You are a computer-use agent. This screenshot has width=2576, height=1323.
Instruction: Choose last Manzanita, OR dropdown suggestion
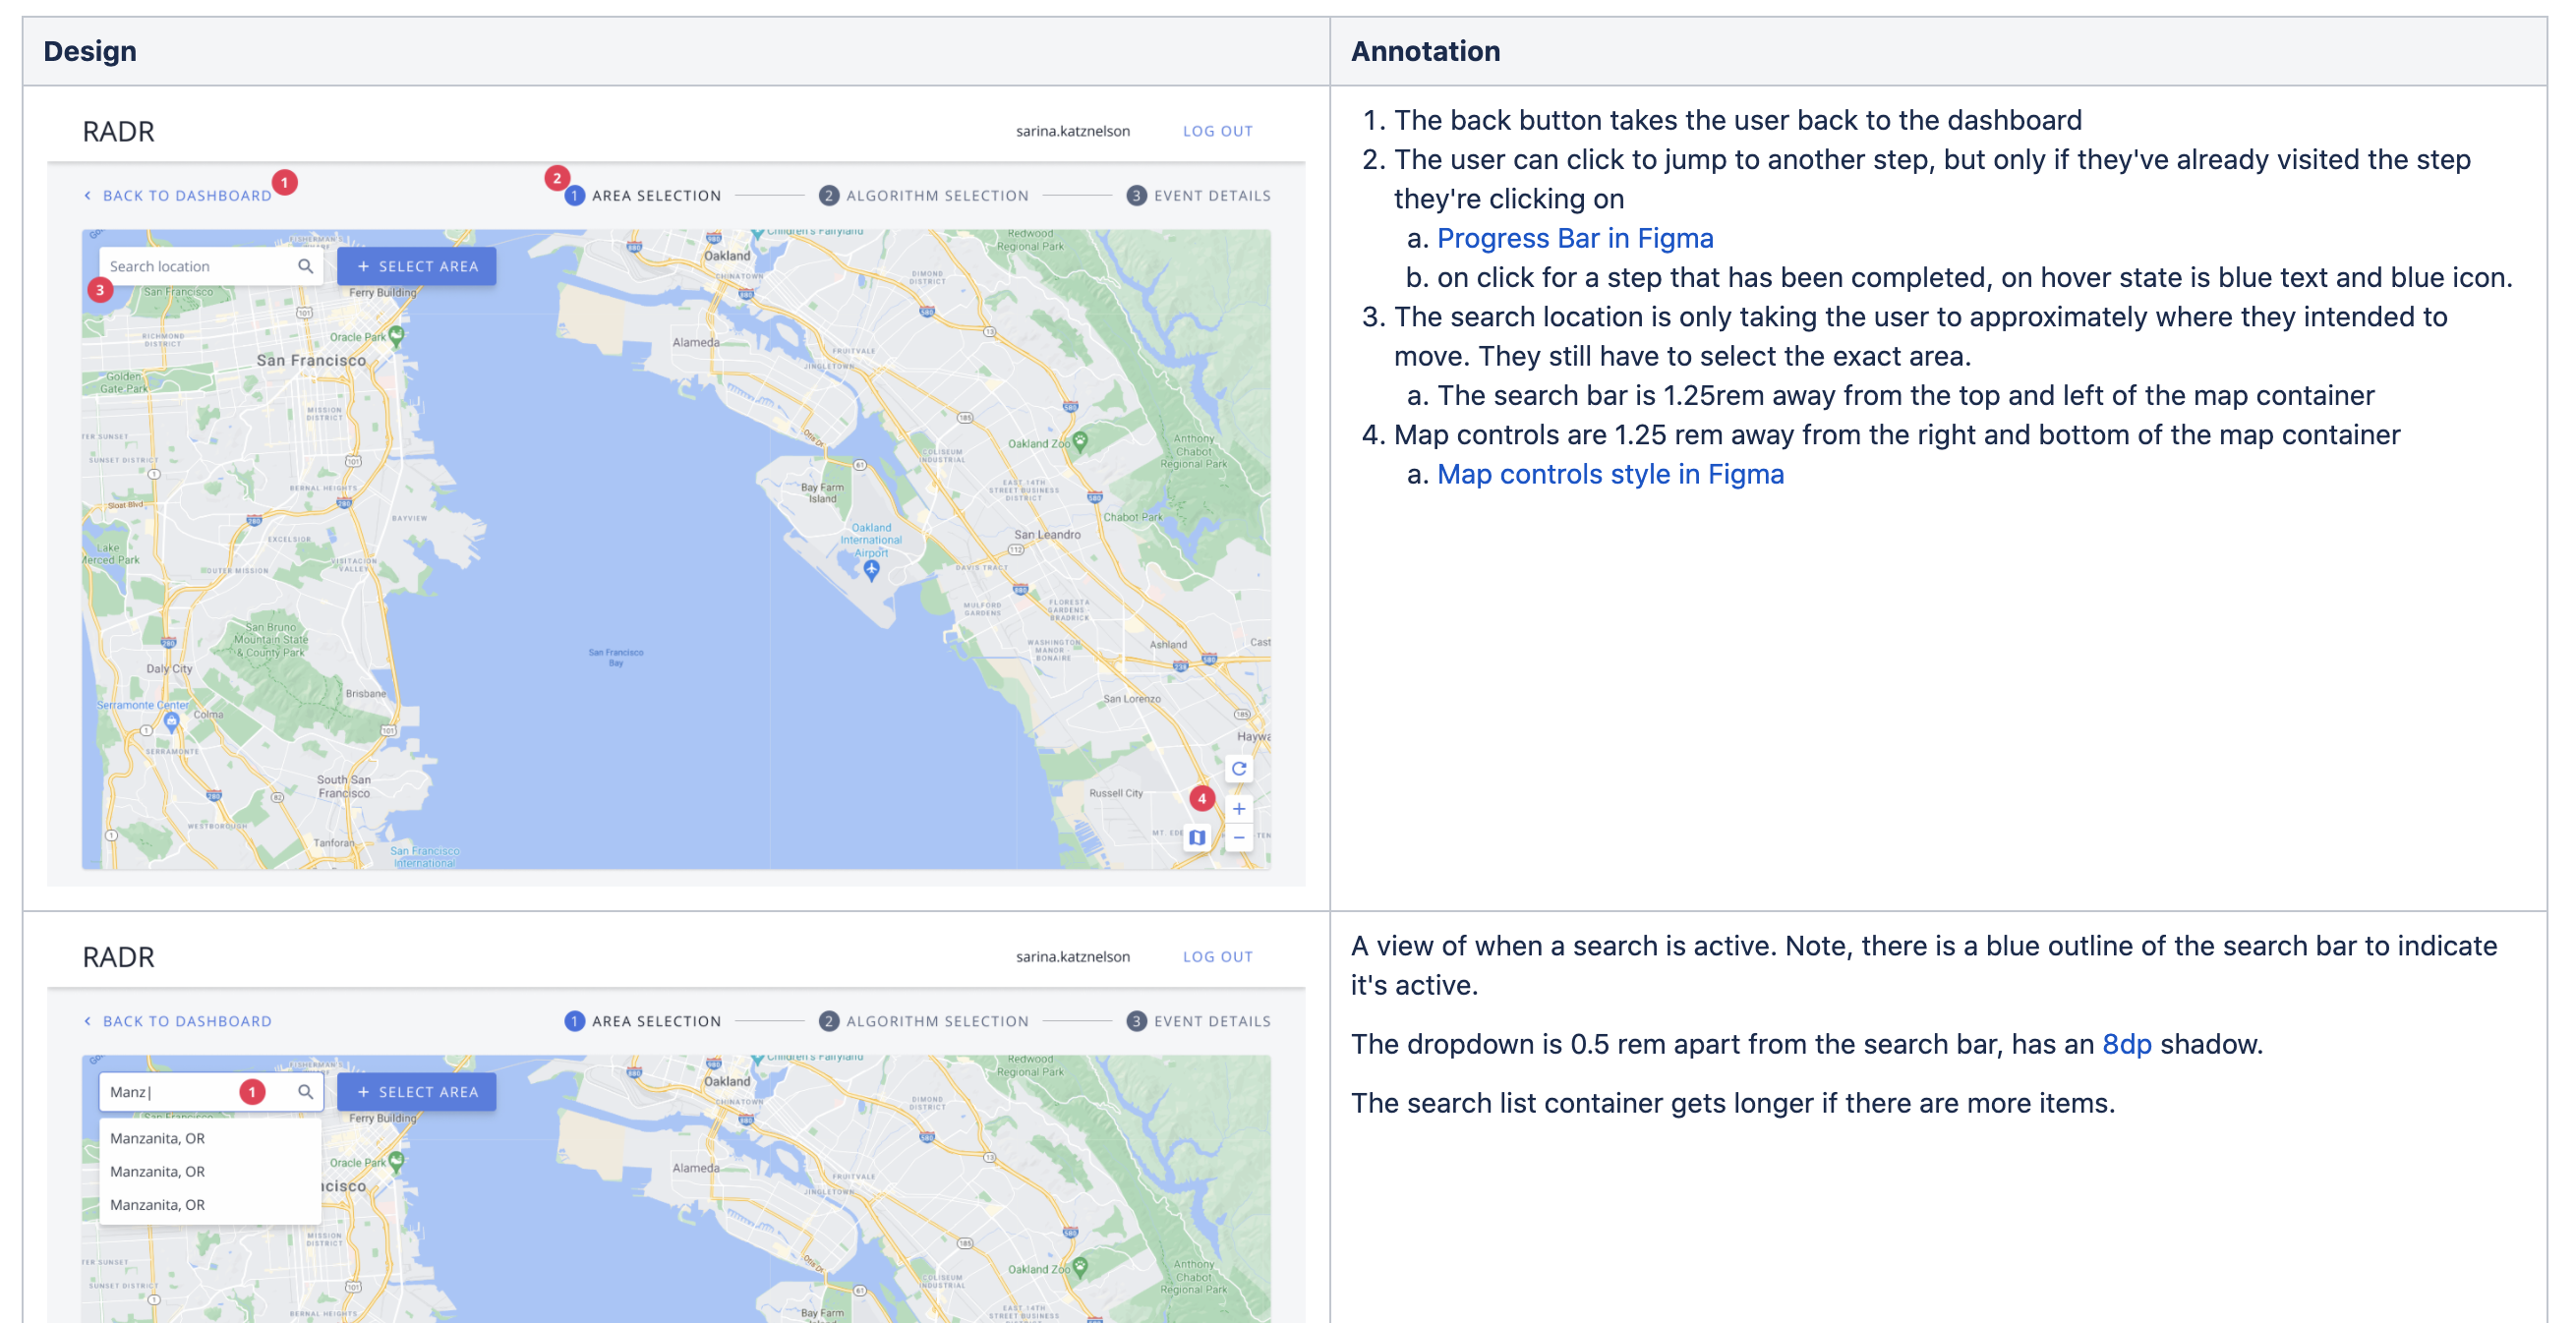[158, 1204]
